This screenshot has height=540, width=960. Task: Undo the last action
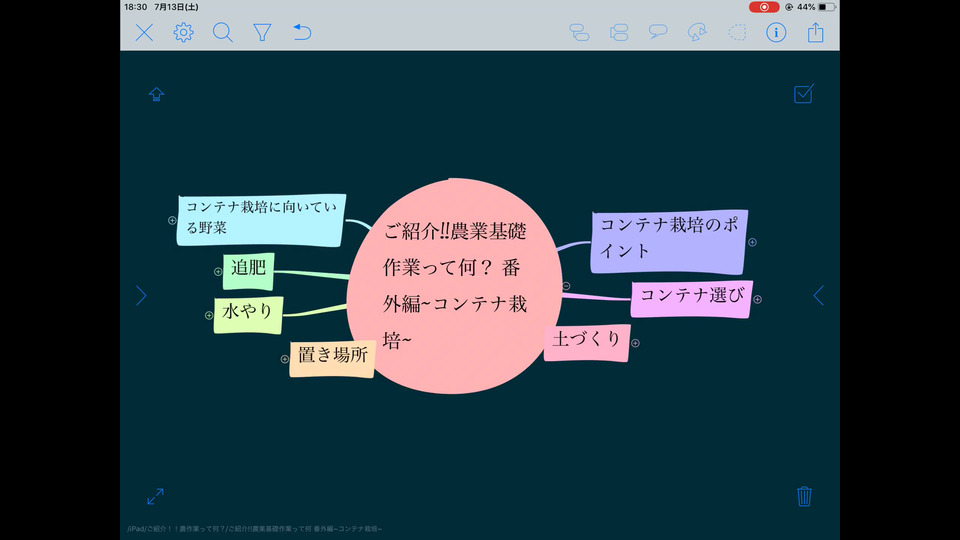point(302,32)
